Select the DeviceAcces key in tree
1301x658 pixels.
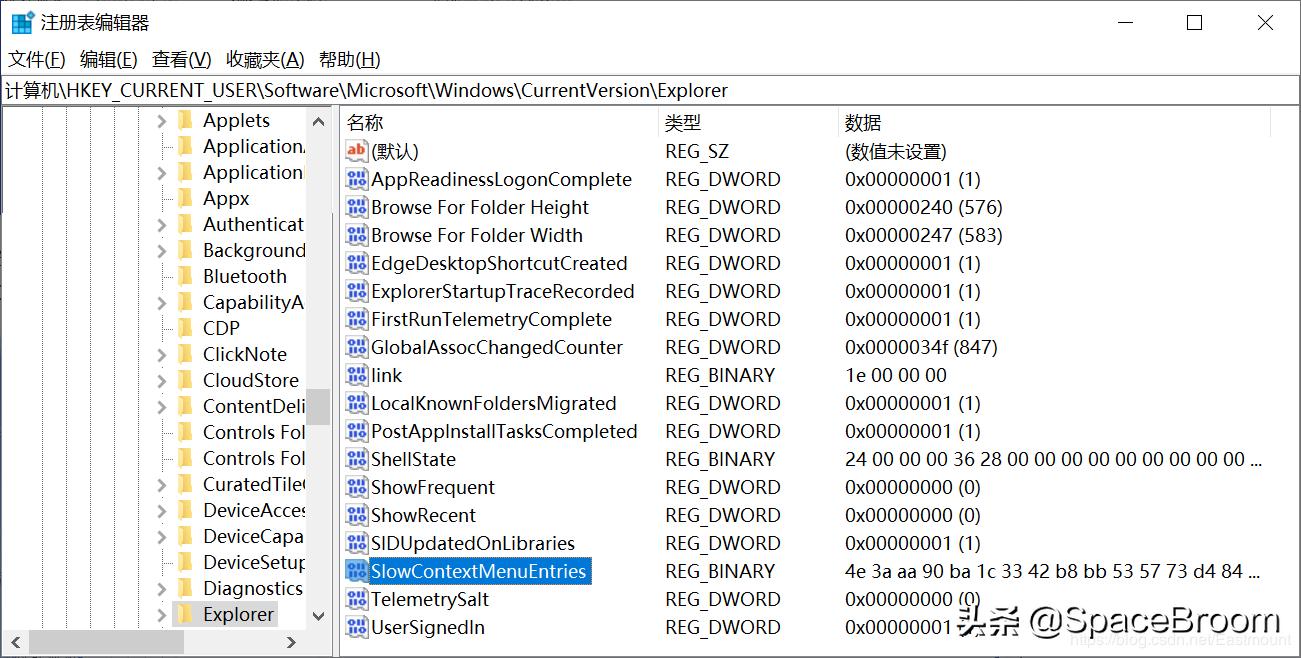254,510
